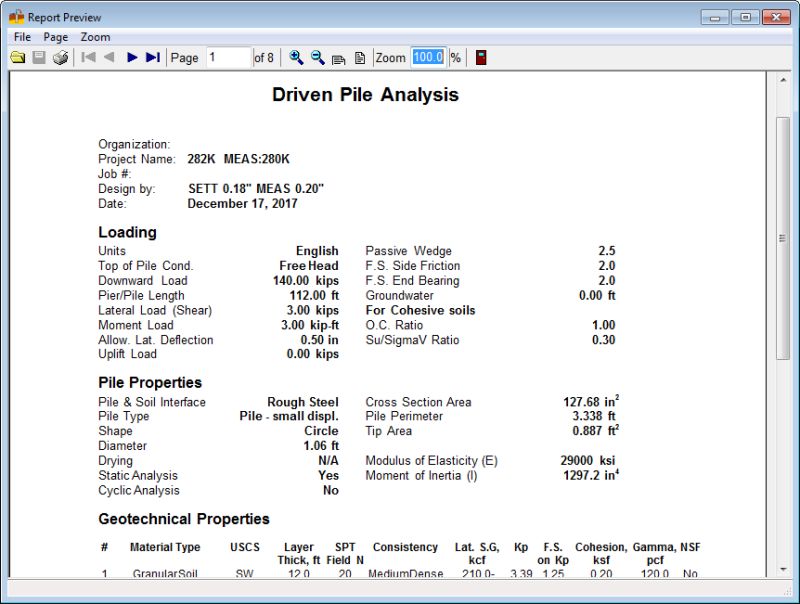800x604 pixels.
Task: Zoom out using the magnifier minus icon
Action: [313, 57]
